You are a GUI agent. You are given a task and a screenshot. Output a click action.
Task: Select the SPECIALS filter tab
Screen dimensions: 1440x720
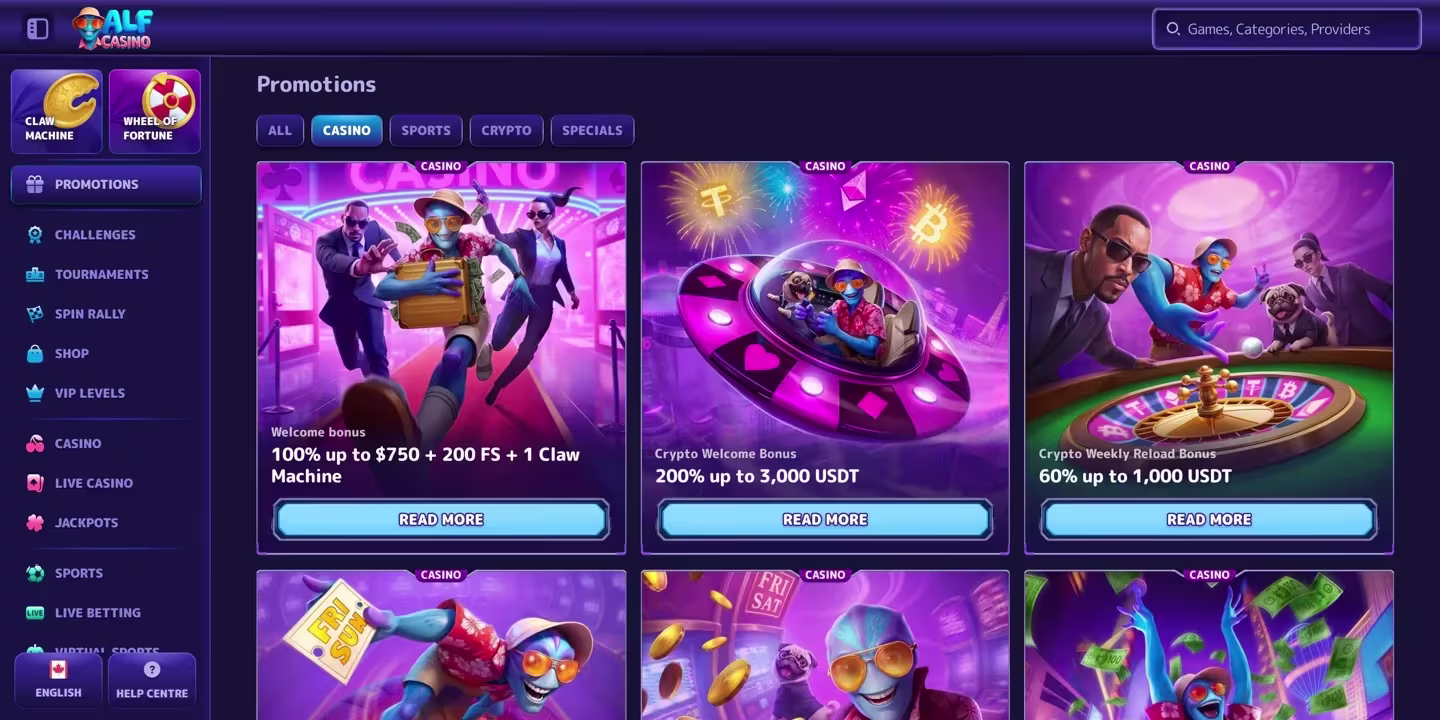592,130
